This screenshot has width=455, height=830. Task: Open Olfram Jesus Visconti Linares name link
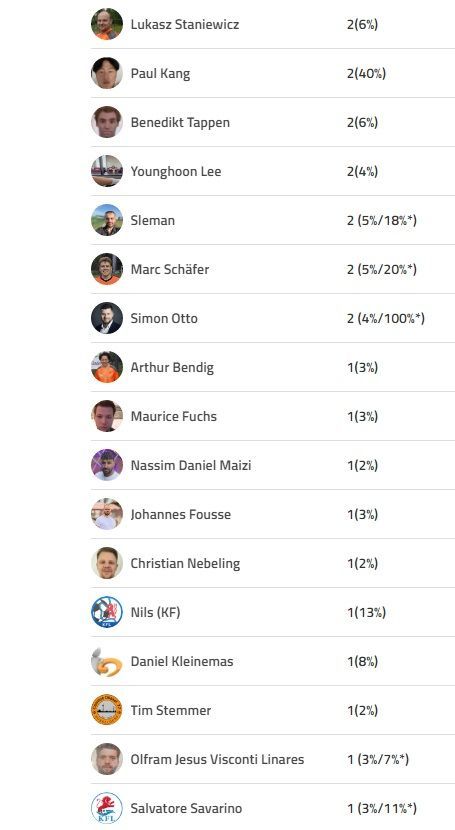[217, 759]
